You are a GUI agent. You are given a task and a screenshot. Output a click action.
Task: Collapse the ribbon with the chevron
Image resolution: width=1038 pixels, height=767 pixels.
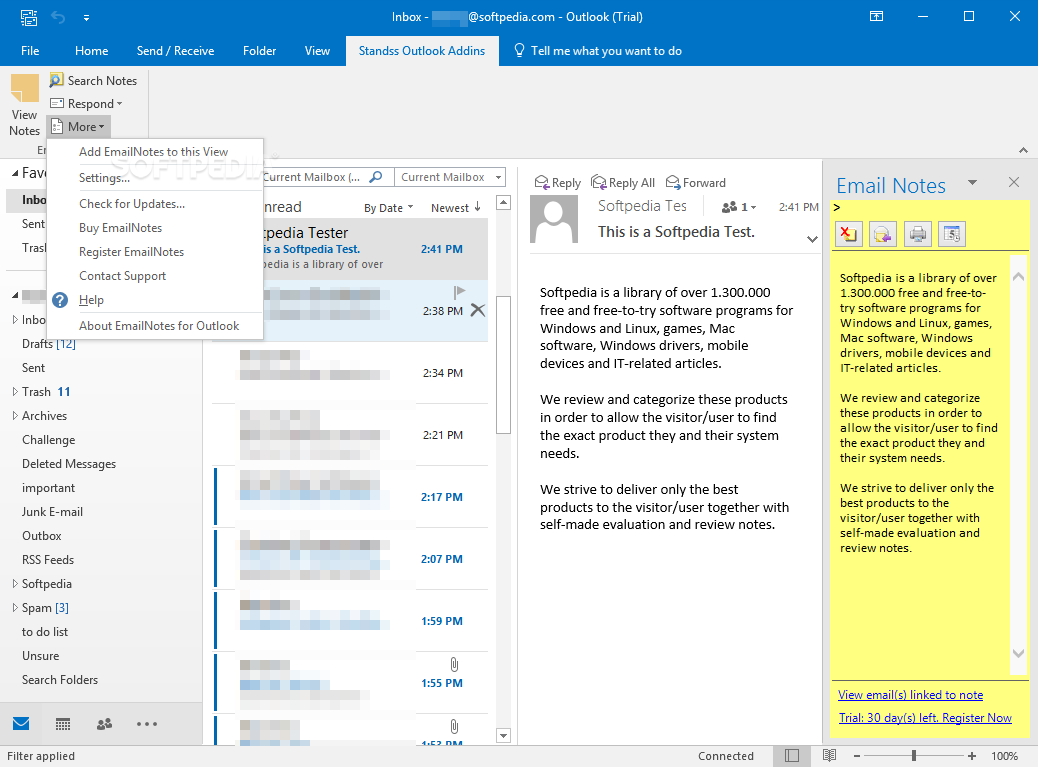coord(1023,151)
